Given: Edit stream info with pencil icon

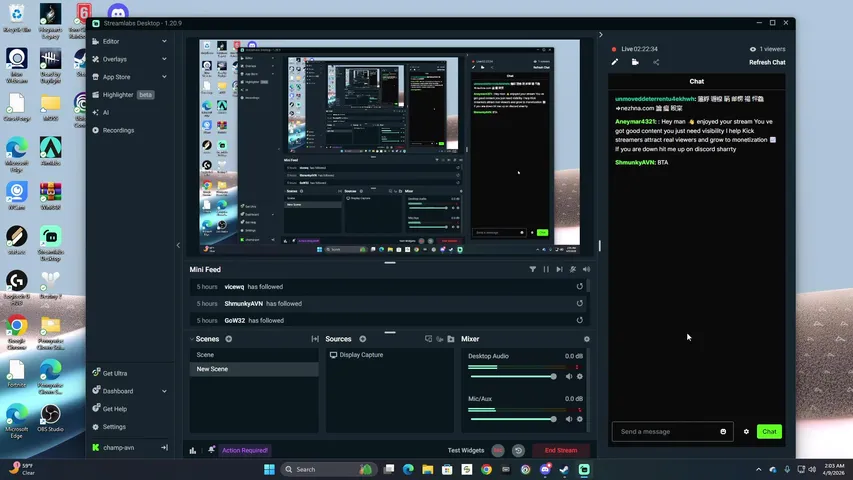Looking at the screenshot, I should tap(615, 62).
